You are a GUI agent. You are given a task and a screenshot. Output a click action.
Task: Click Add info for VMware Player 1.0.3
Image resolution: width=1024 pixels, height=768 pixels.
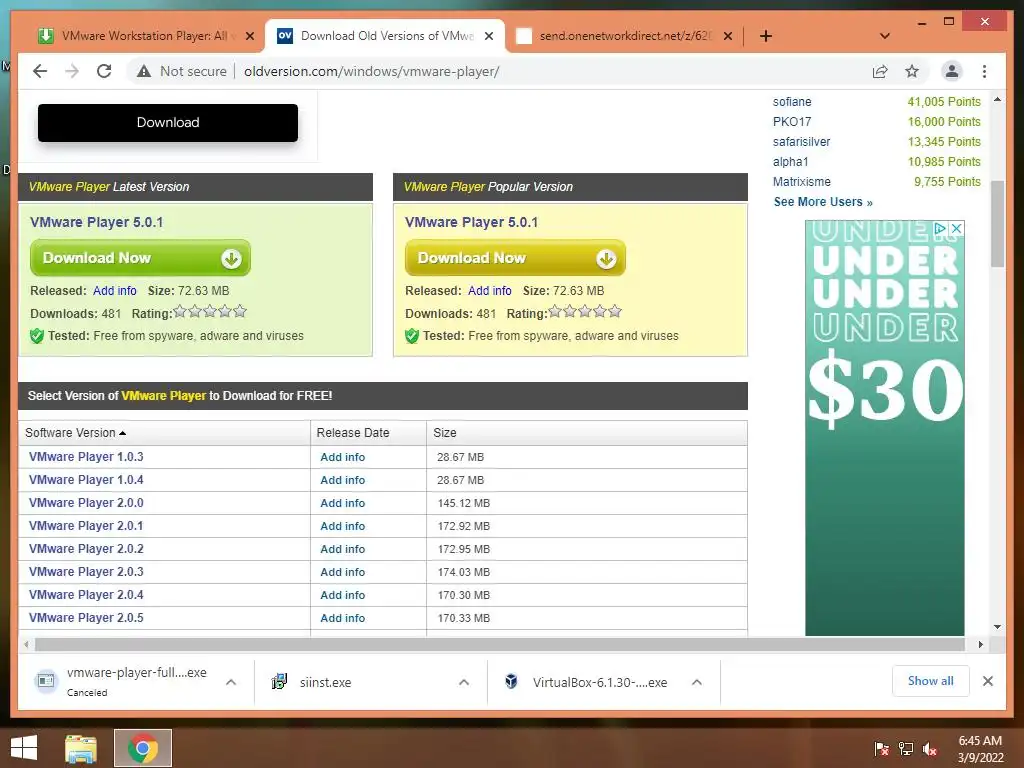click(x=342, y=457)
